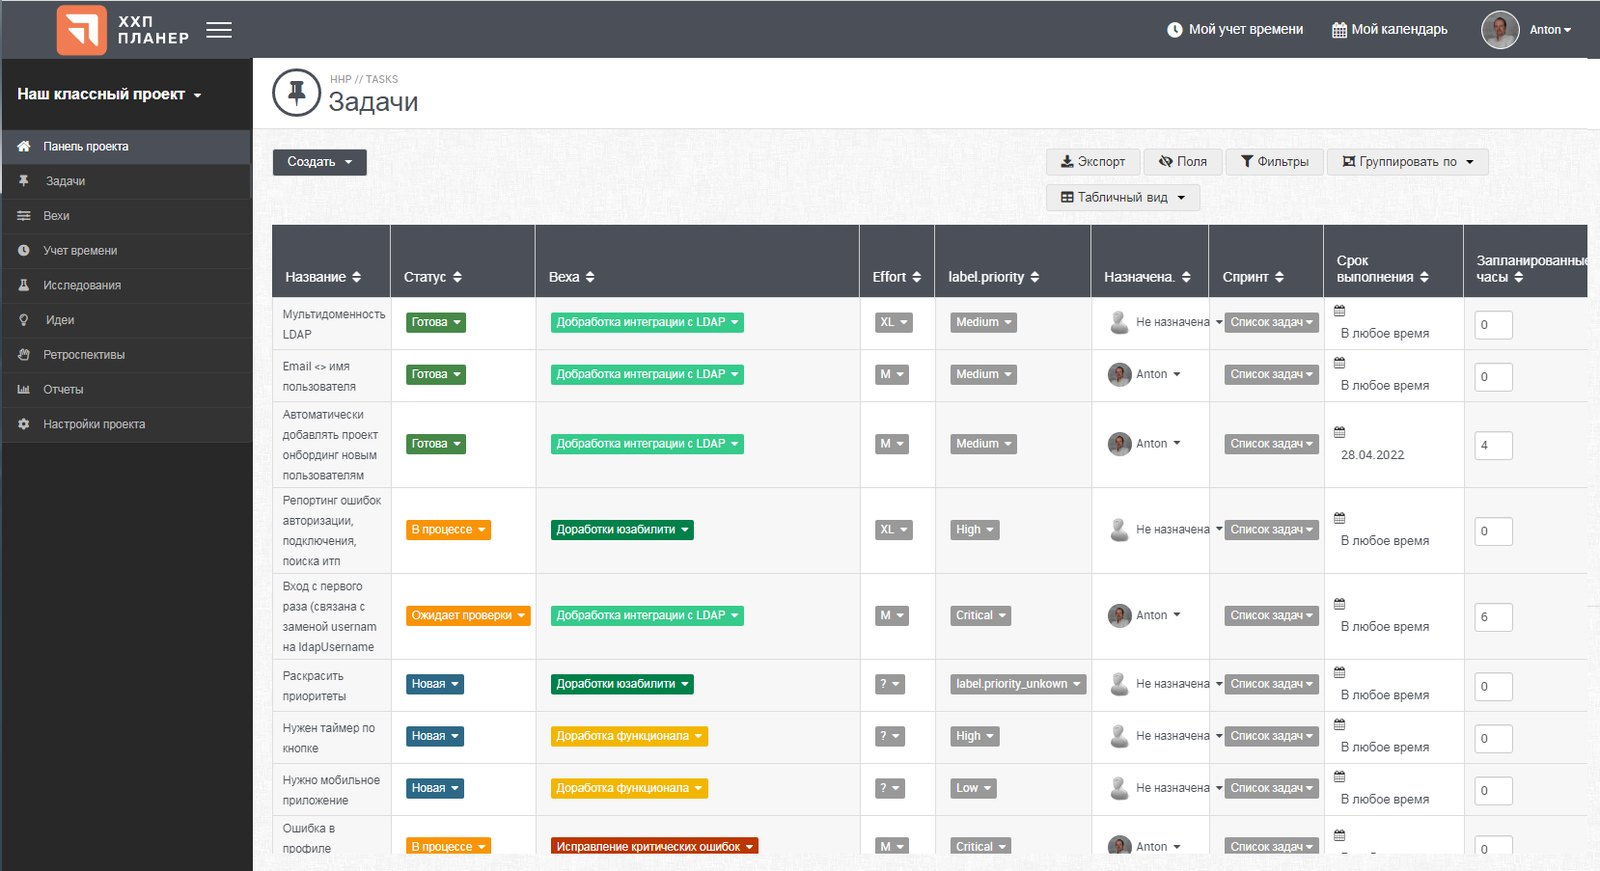The height and width of the screenshot is (871, 1600).
Task: Open the Фильтры button
Action: [x=1275, y=162]
